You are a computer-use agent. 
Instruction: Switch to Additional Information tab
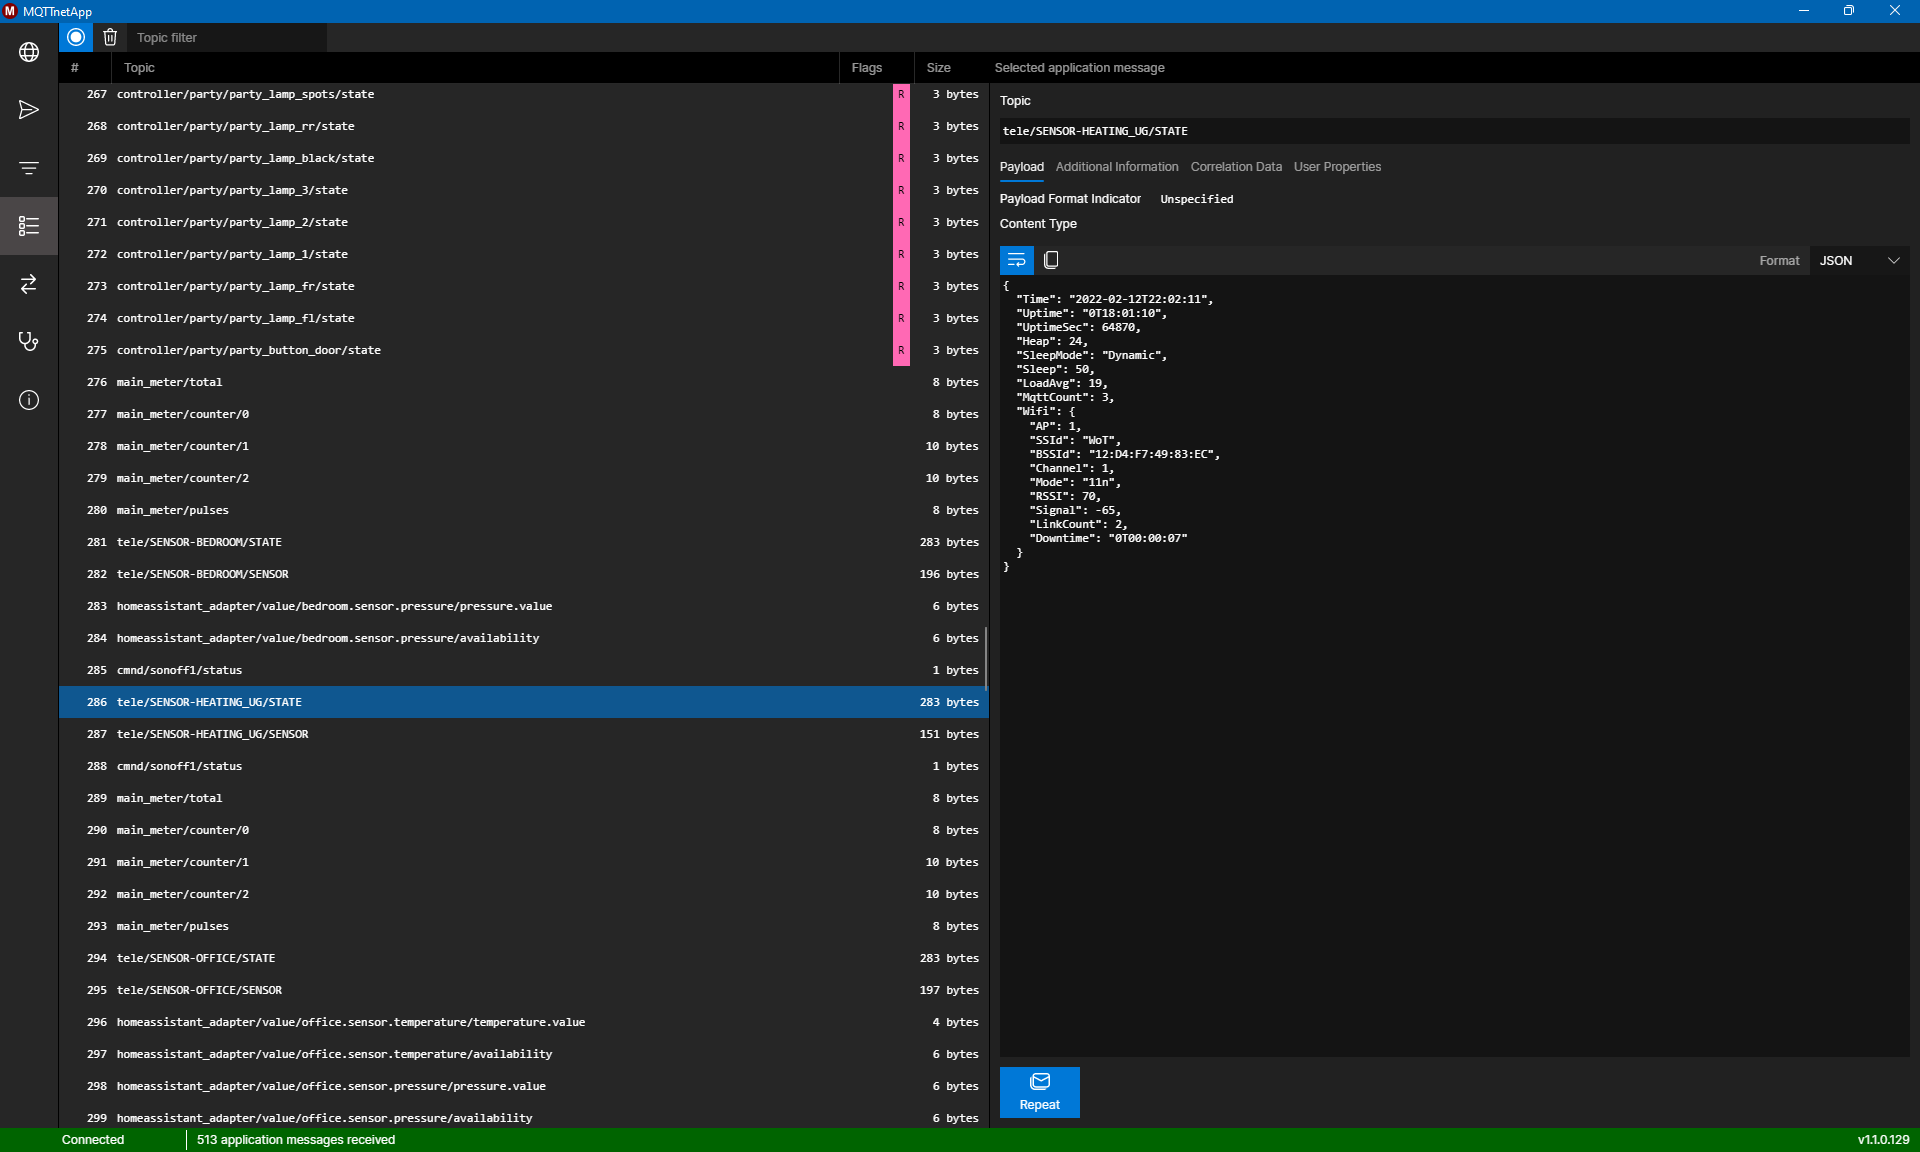point(1116,167)
